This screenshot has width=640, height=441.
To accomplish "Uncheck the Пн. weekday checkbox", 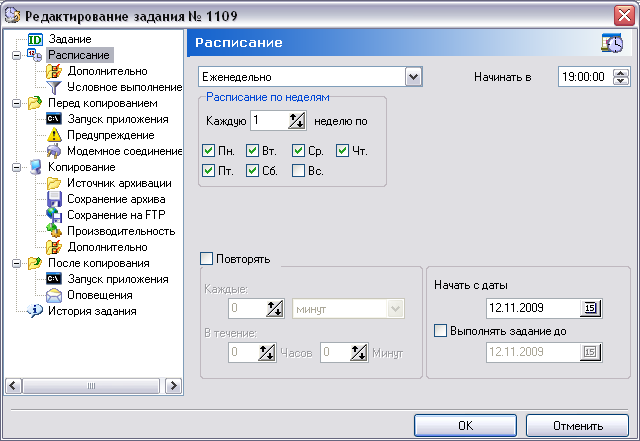I will [x=208, y=151].
